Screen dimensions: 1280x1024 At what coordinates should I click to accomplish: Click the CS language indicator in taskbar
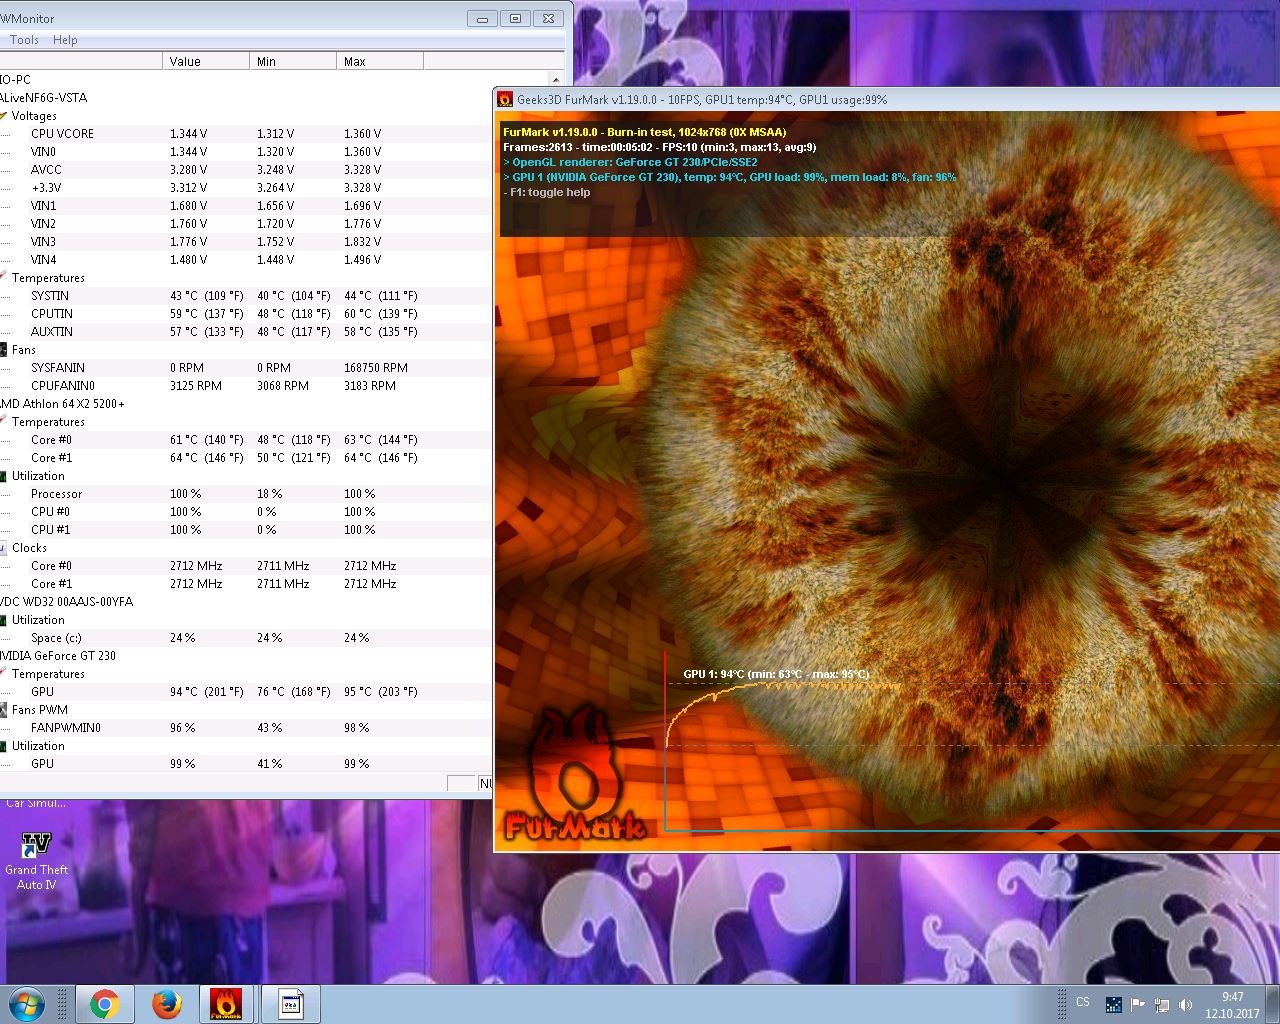point(1083,1002)
